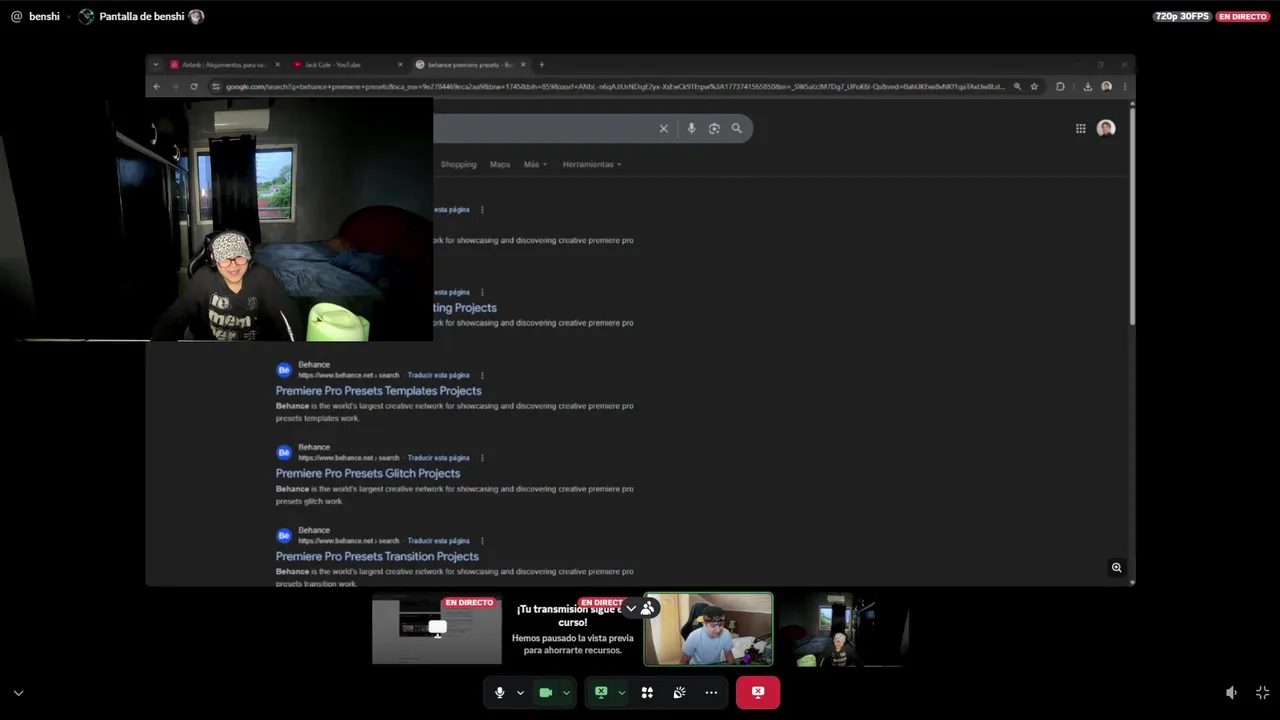This screenshot has width=1280, height=720.
Task: Translate page for Templates Projects result
Action: tap(438, 375)
